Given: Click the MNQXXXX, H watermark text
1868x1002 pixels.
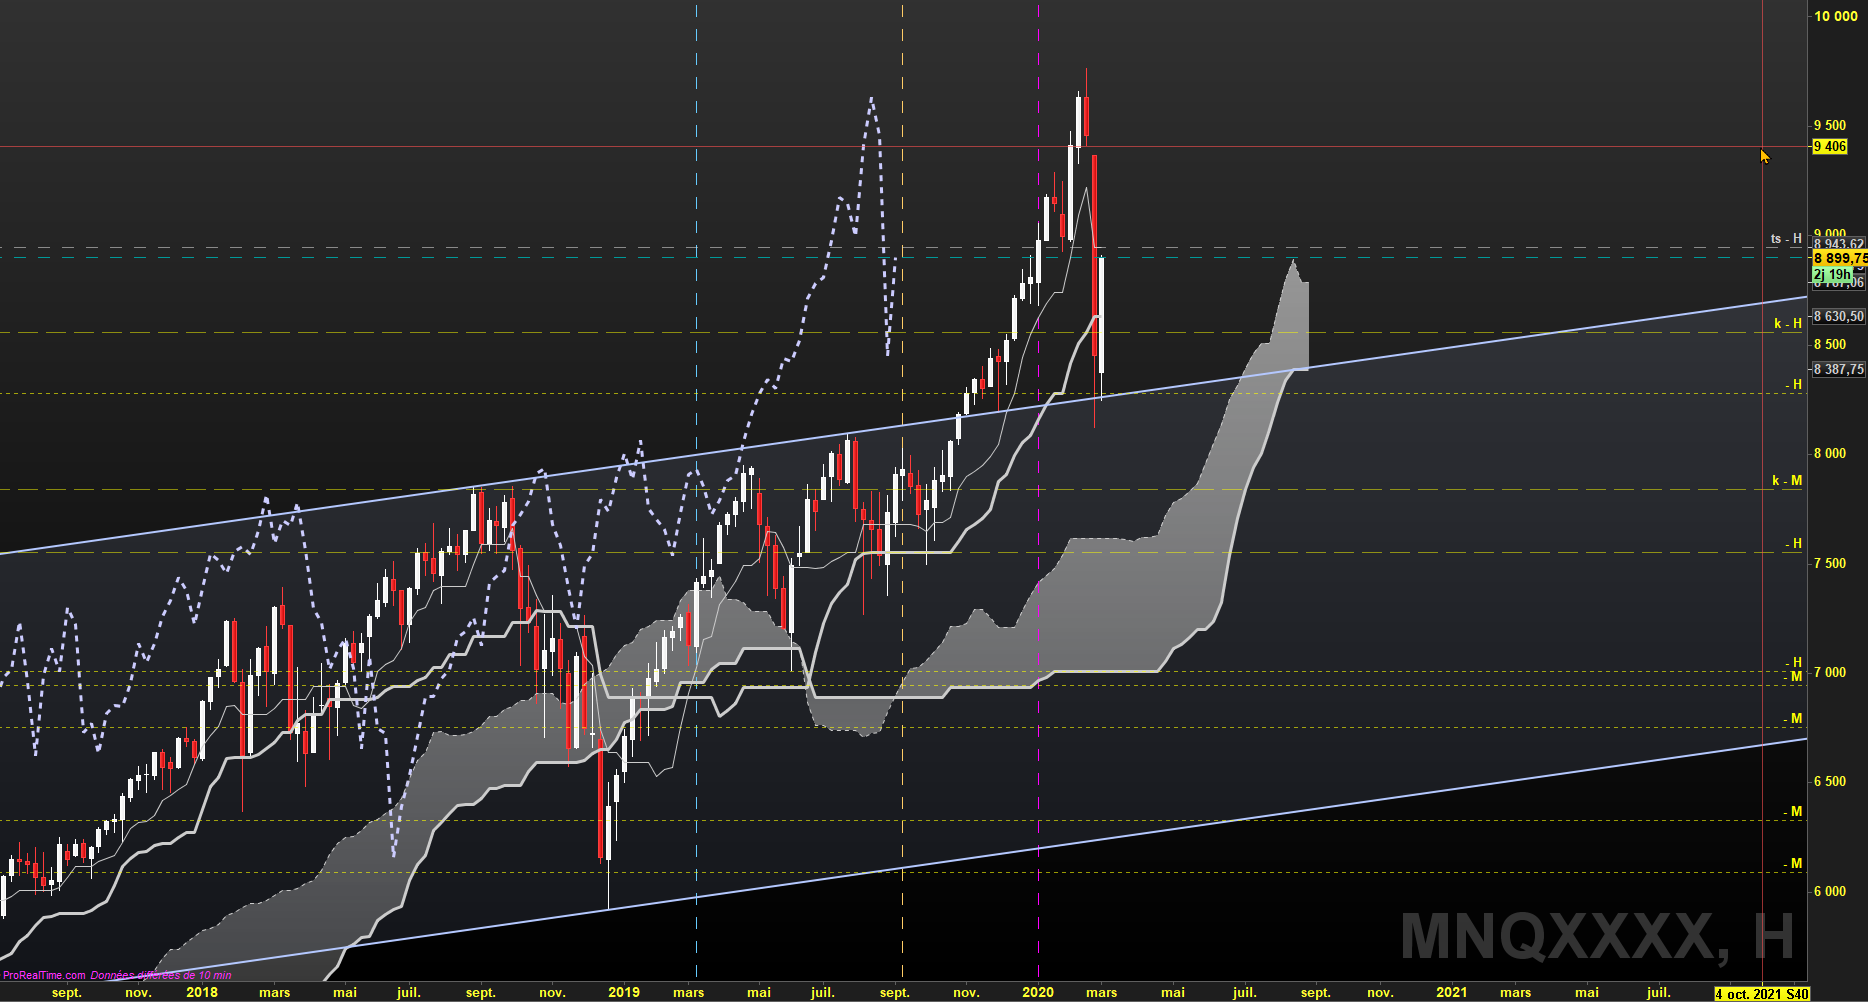Looking at the screenshot, I should pos(1596,936).
